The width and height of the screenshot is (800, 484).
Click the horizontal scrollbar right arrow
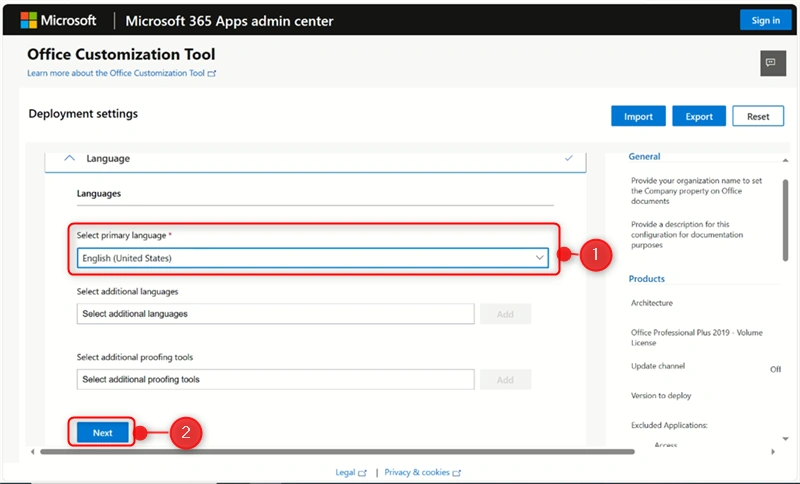point(773,451)
